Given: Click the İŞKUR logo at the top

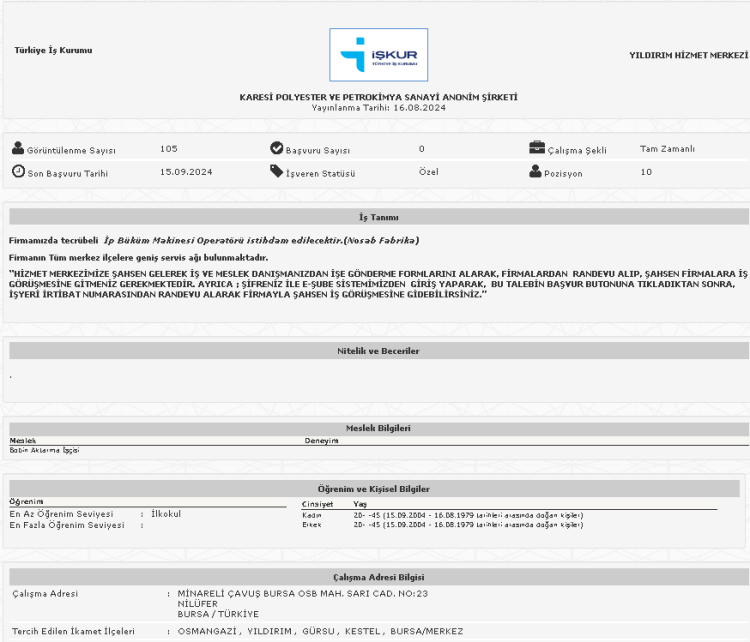Looking at the screenshot, I should (x=378, y=55).
